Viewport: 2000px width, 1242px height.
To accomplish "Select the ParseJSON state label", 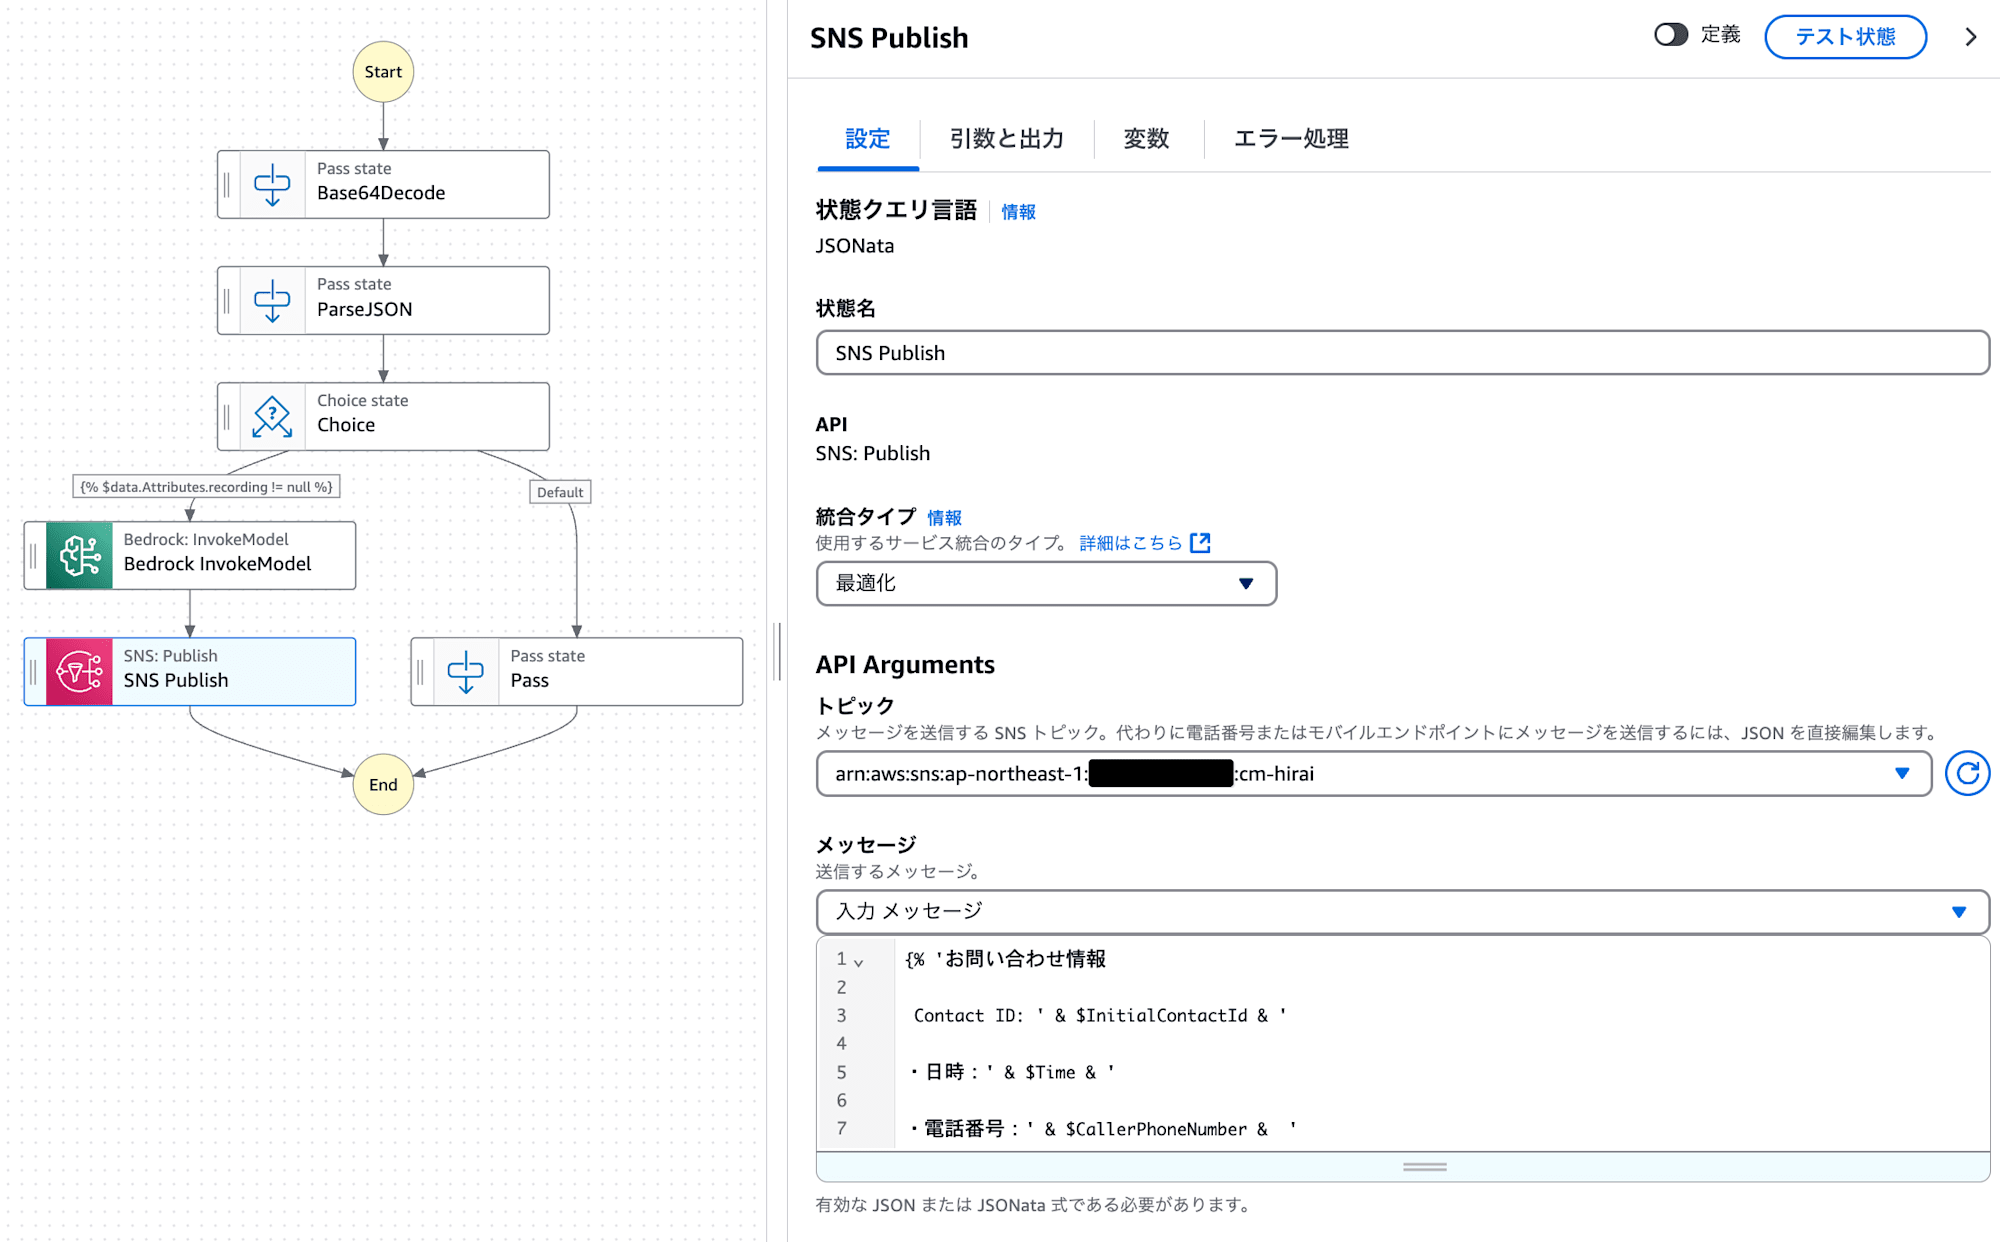I will [364, 309].
